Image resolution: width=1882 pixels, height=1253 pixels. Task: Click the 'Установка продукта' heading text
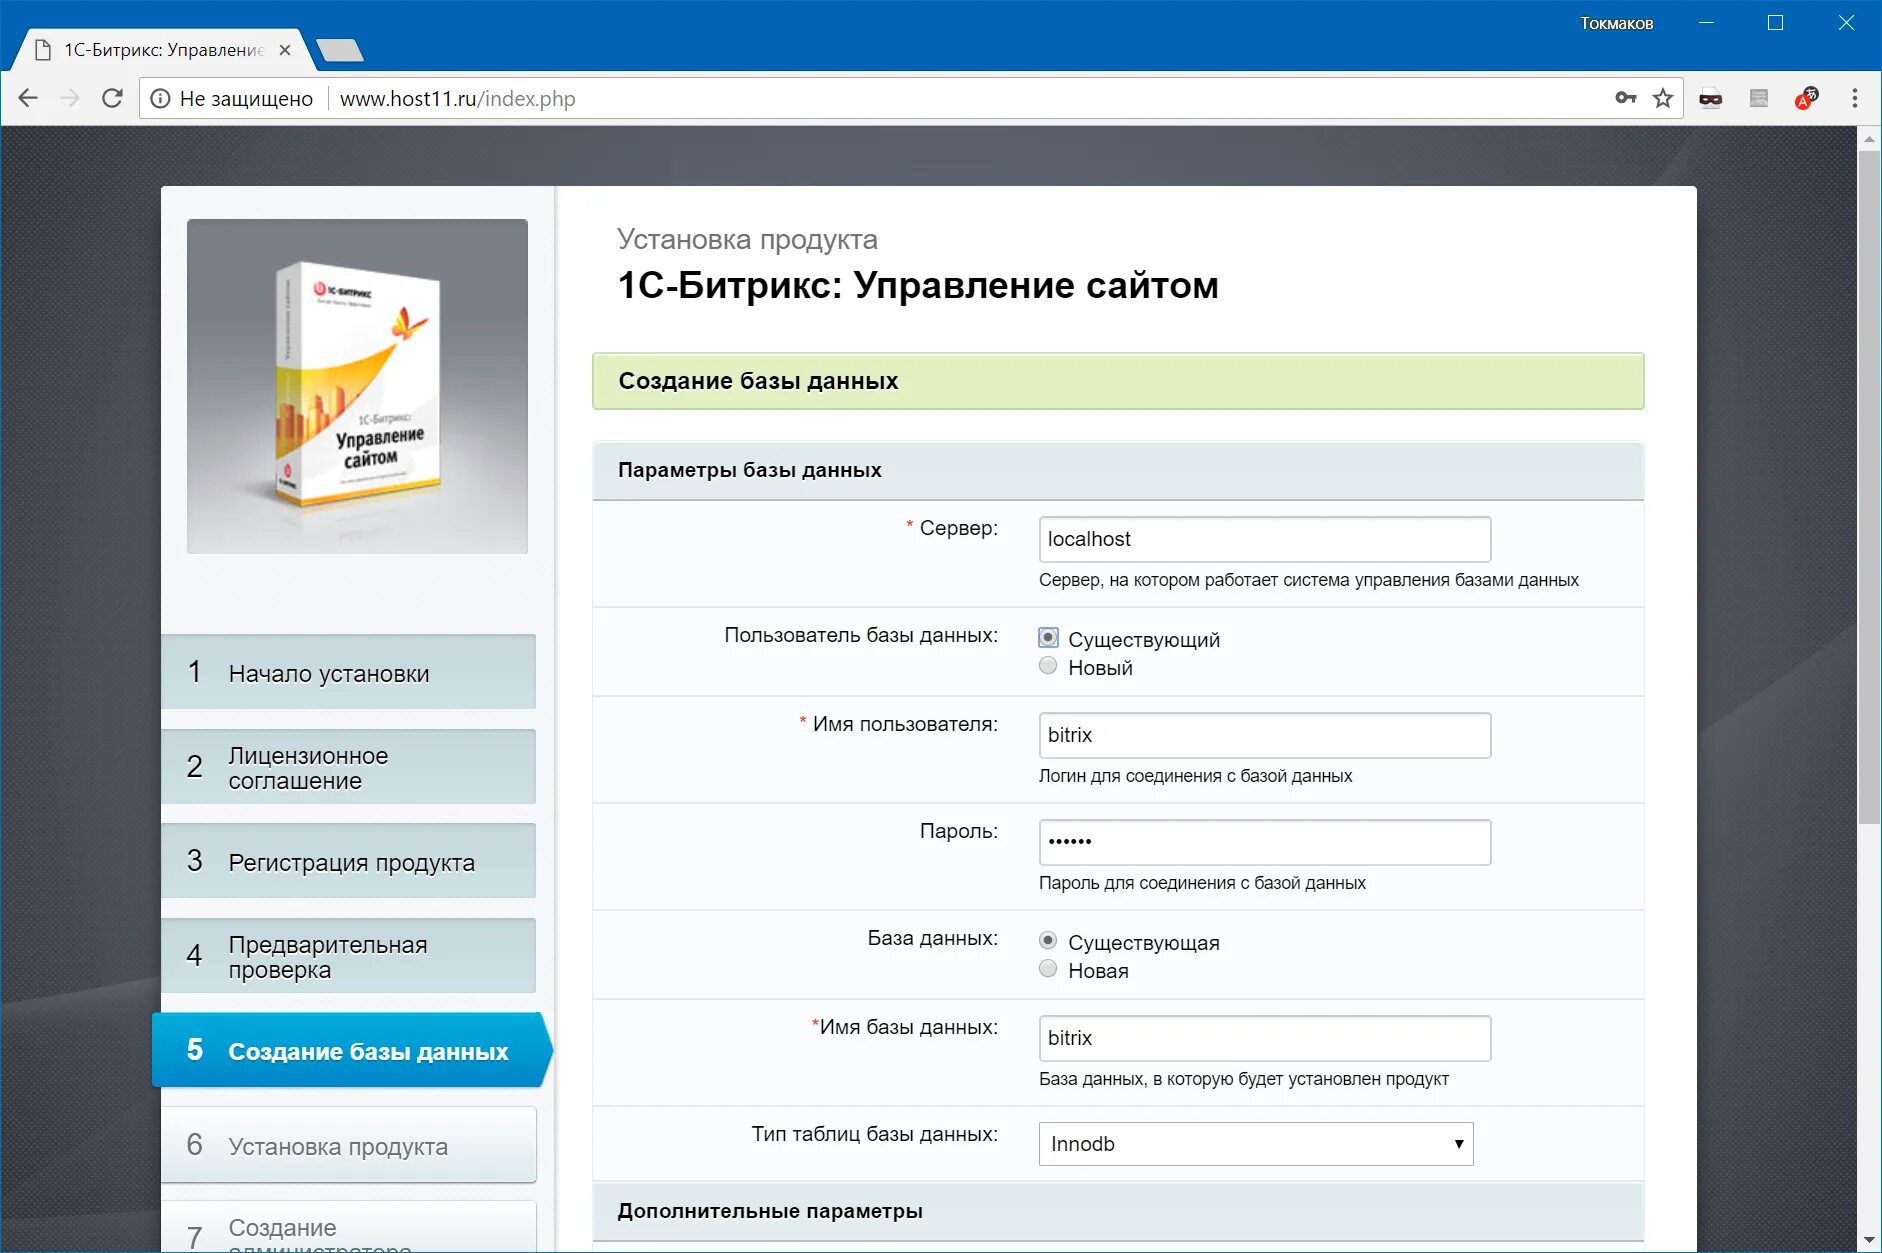point(747,239)
